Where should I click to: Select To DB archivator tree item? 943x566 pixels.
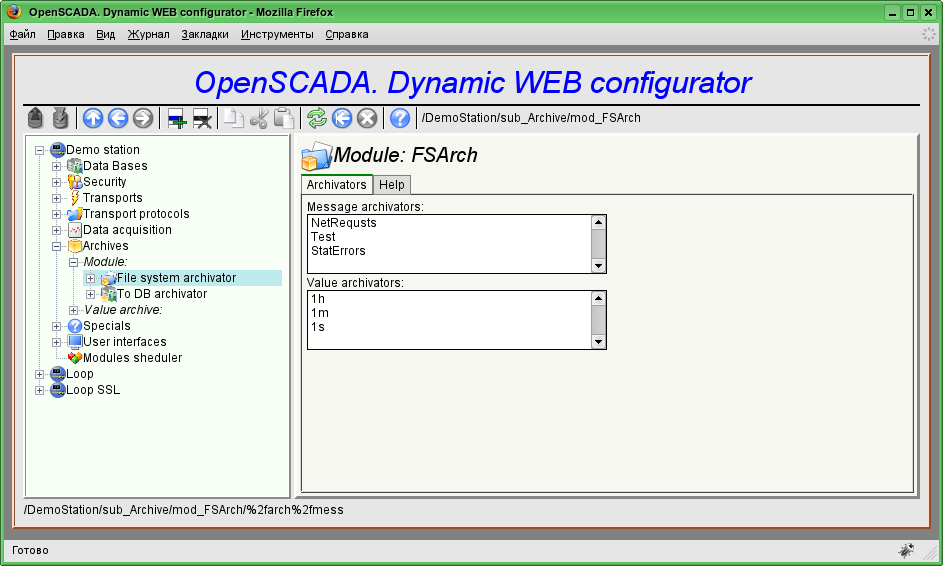pos(162,294)
